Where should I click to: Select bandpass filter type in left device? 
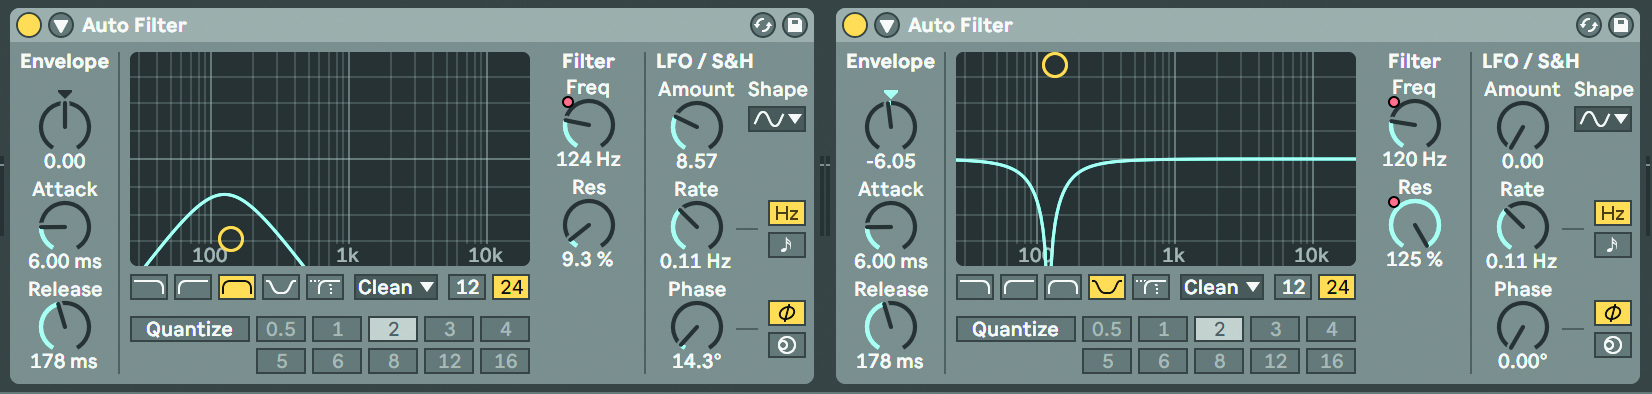tap(237, 288)
